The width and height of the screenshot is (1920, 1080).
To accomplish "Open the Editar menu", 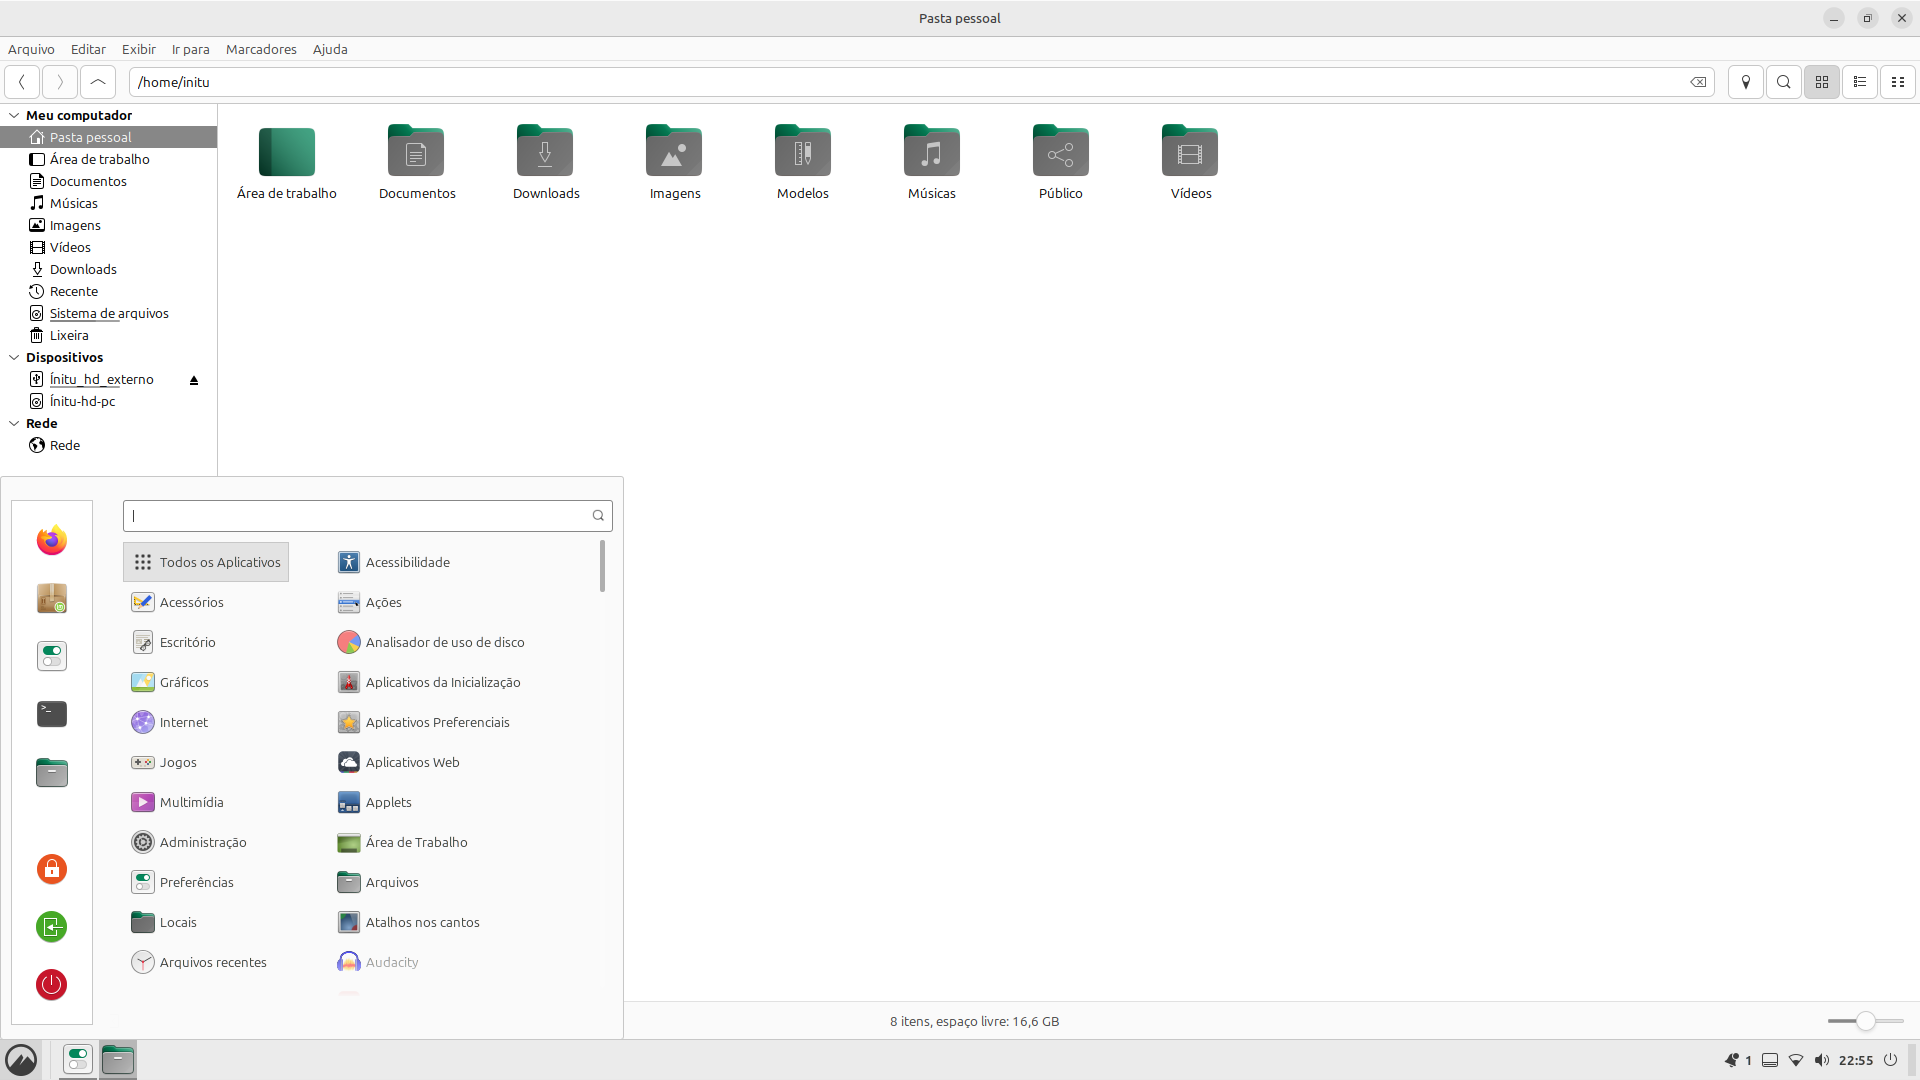I will click(88, 49).
